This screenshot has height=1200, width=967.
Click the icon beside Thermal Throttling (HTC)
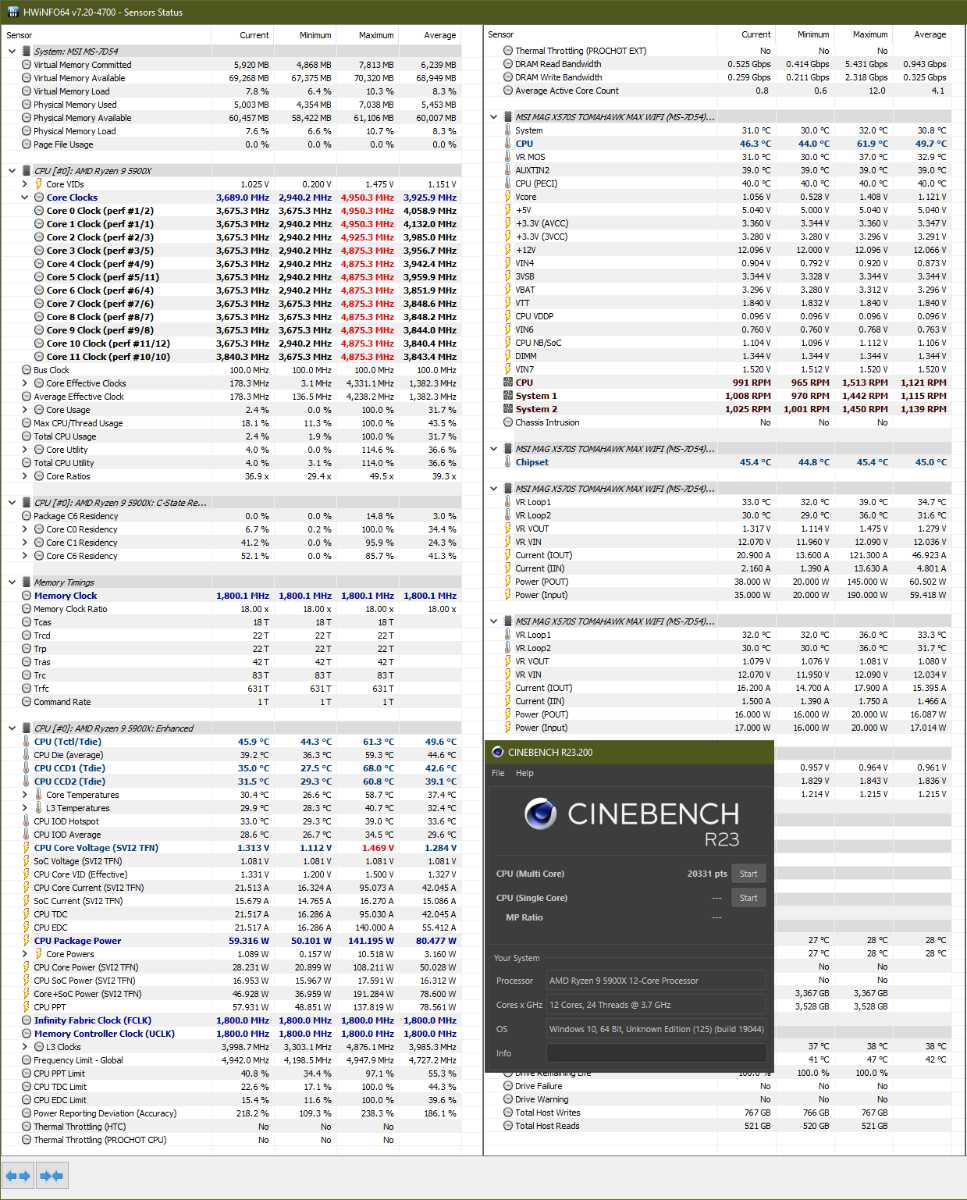[x=26, y=1126]
